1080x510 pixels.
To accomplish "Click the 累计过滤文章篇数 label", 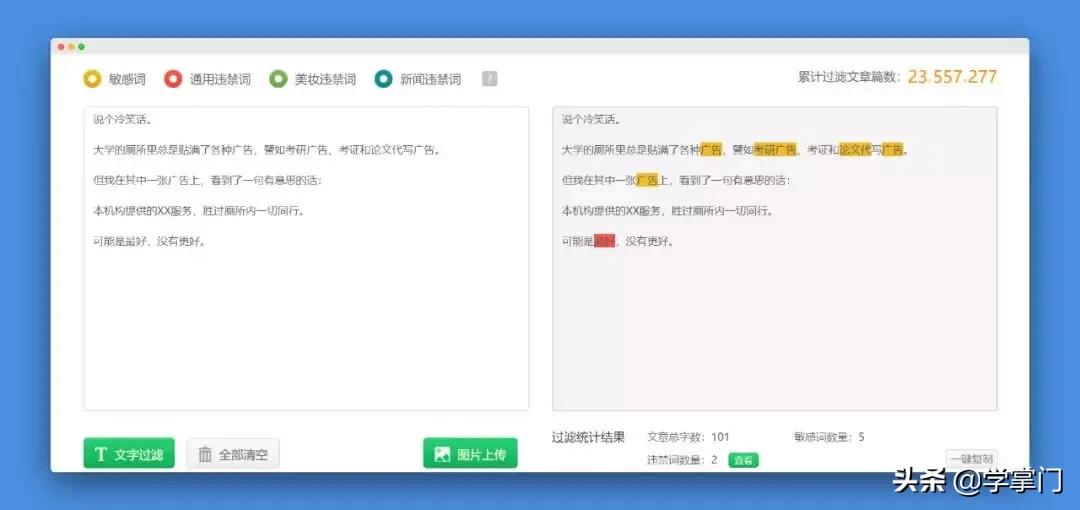I will (x=849, y=77).
